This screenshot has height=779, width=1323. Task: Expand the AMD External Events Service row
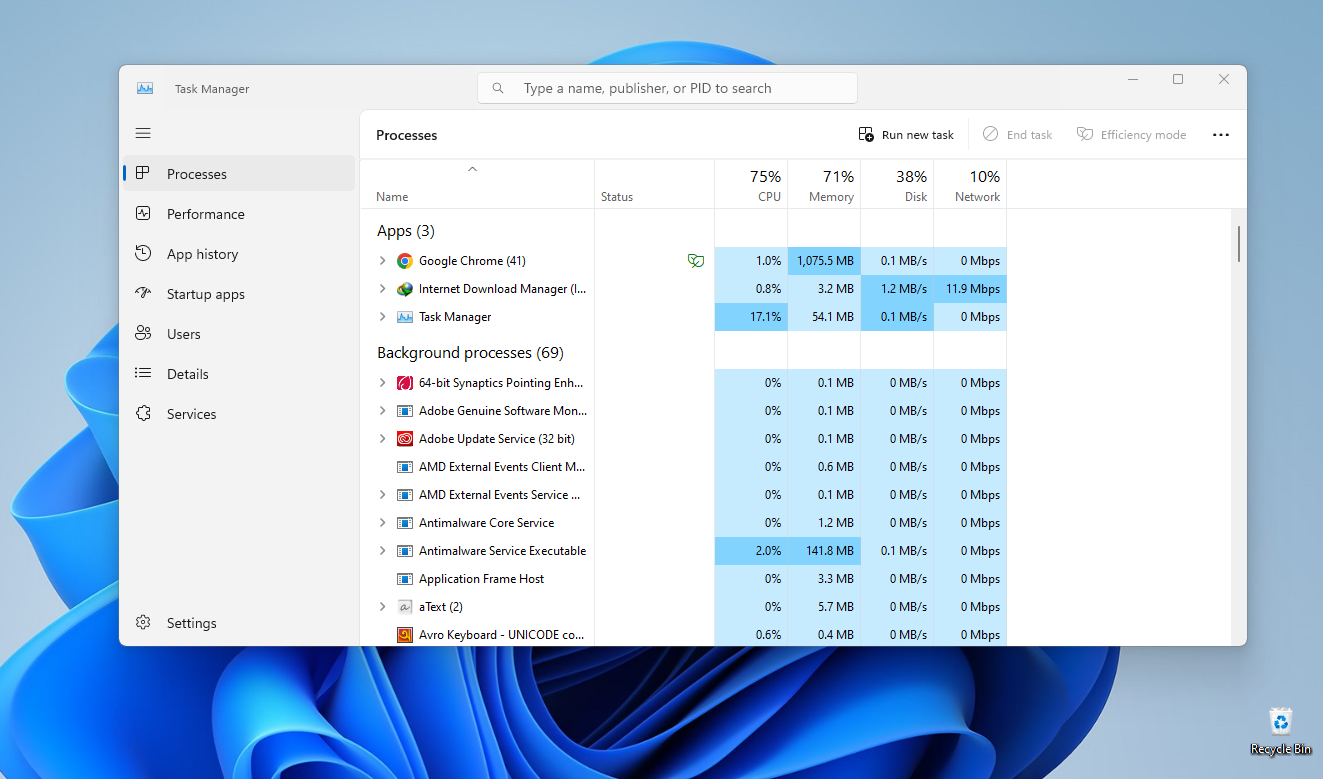pos(382,495)
